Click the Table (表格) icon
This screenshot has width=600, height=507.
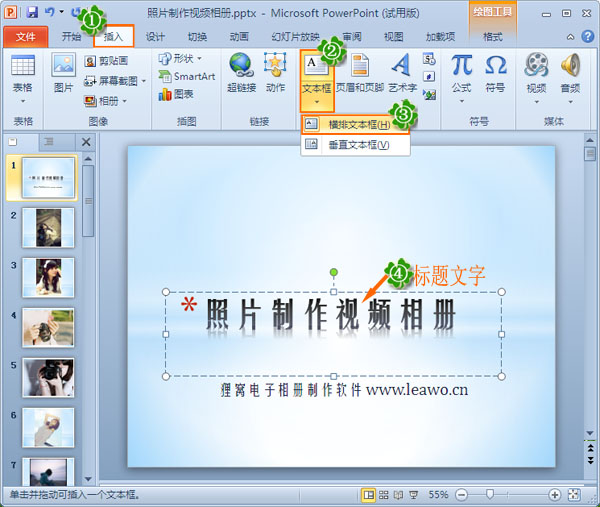[23, 65]
